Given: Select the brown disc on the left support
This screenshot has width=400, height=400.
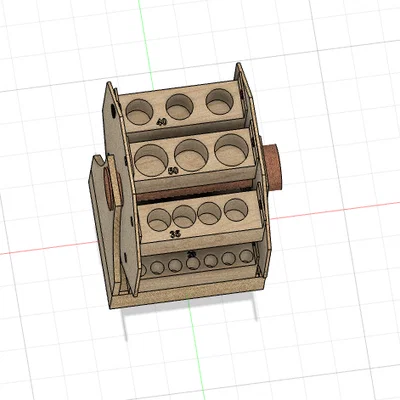Looking at the screenshot, I should coord(109,189).
